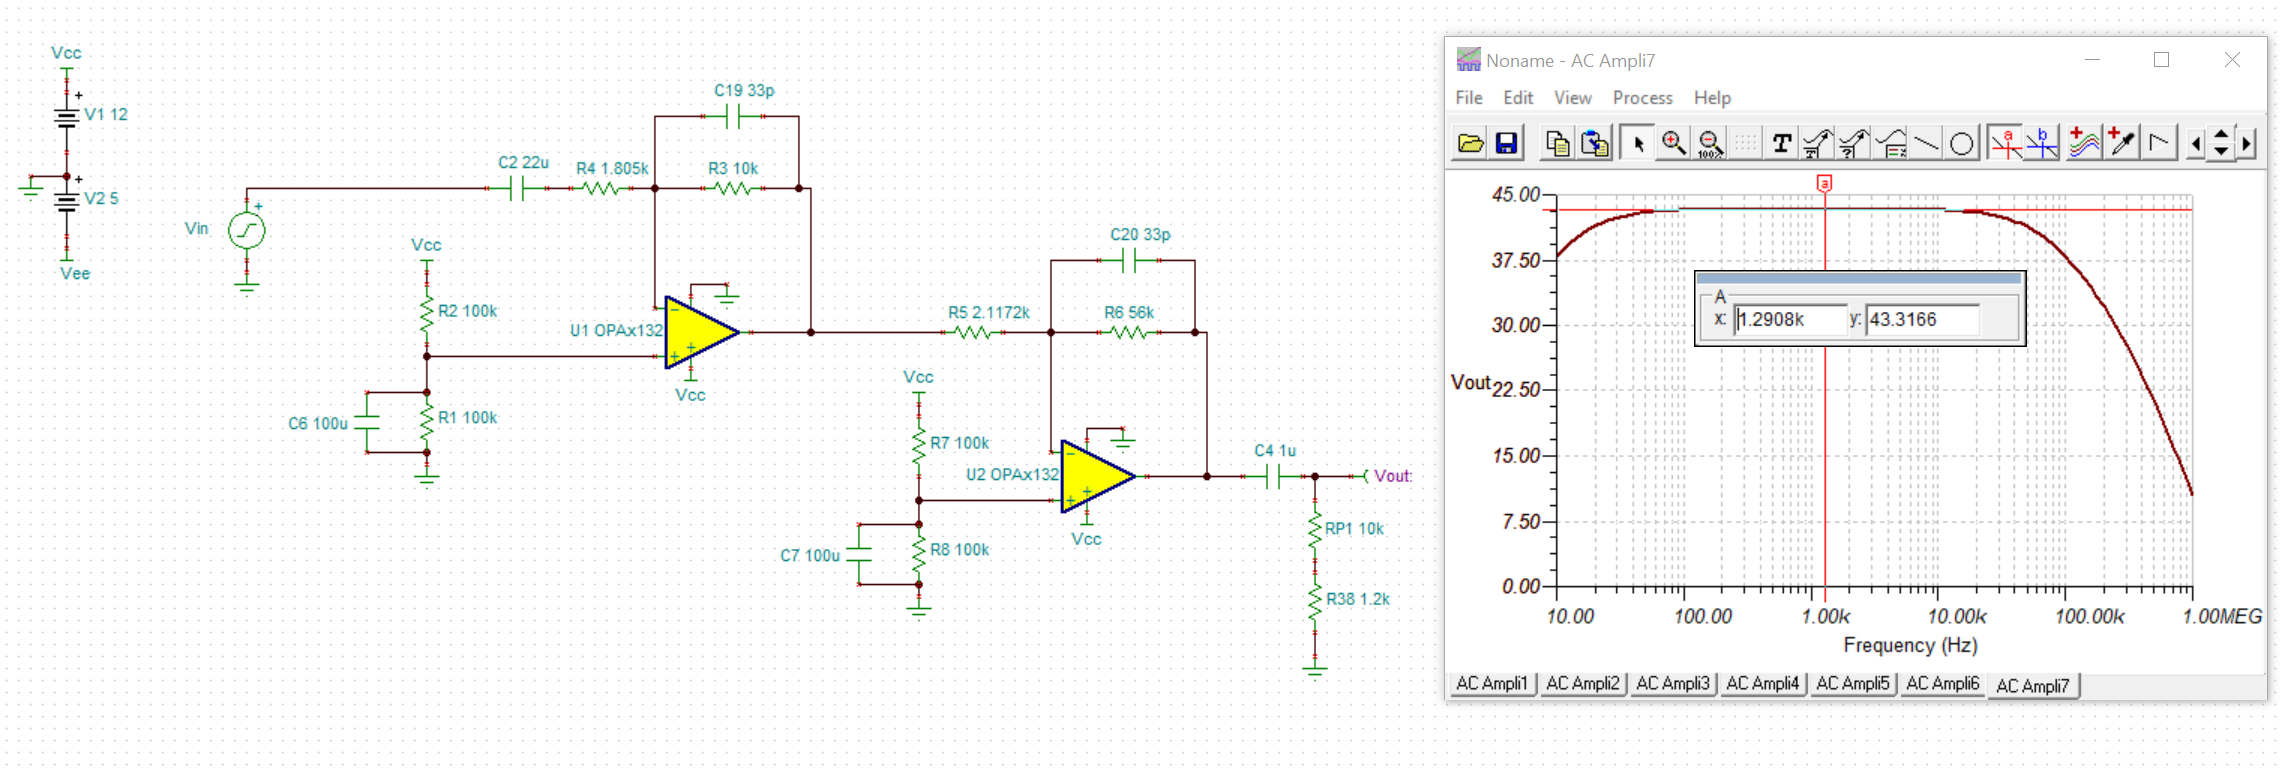The image size is (2283, 772).
Task: Open the Help menu
Action: tap(1712, 98)
